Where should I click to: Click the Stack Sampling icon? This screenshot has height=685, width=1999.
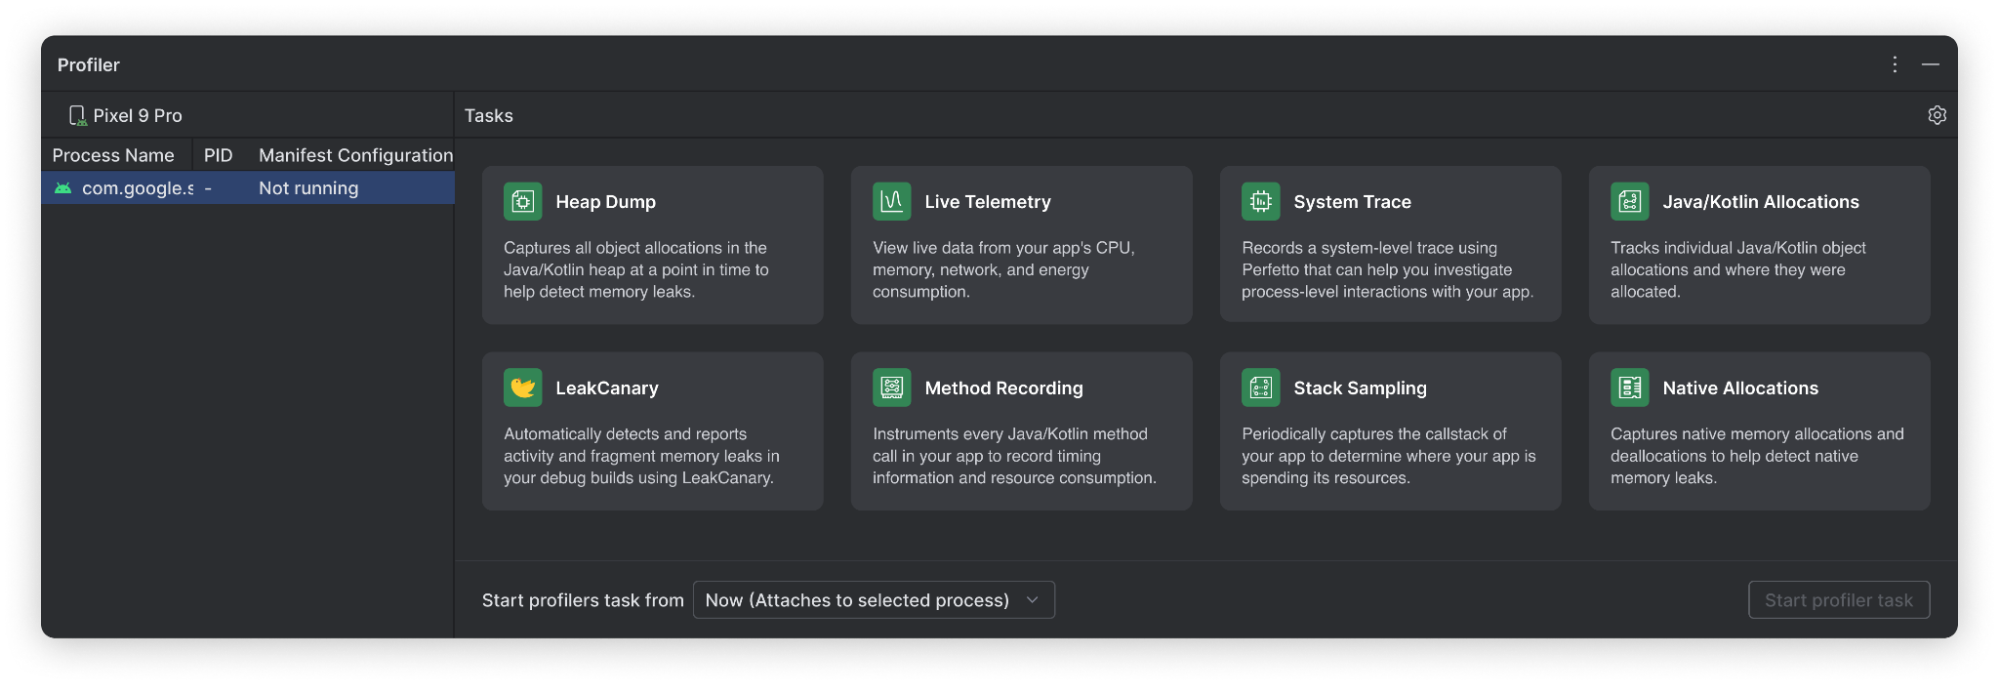coord(1261,387)
